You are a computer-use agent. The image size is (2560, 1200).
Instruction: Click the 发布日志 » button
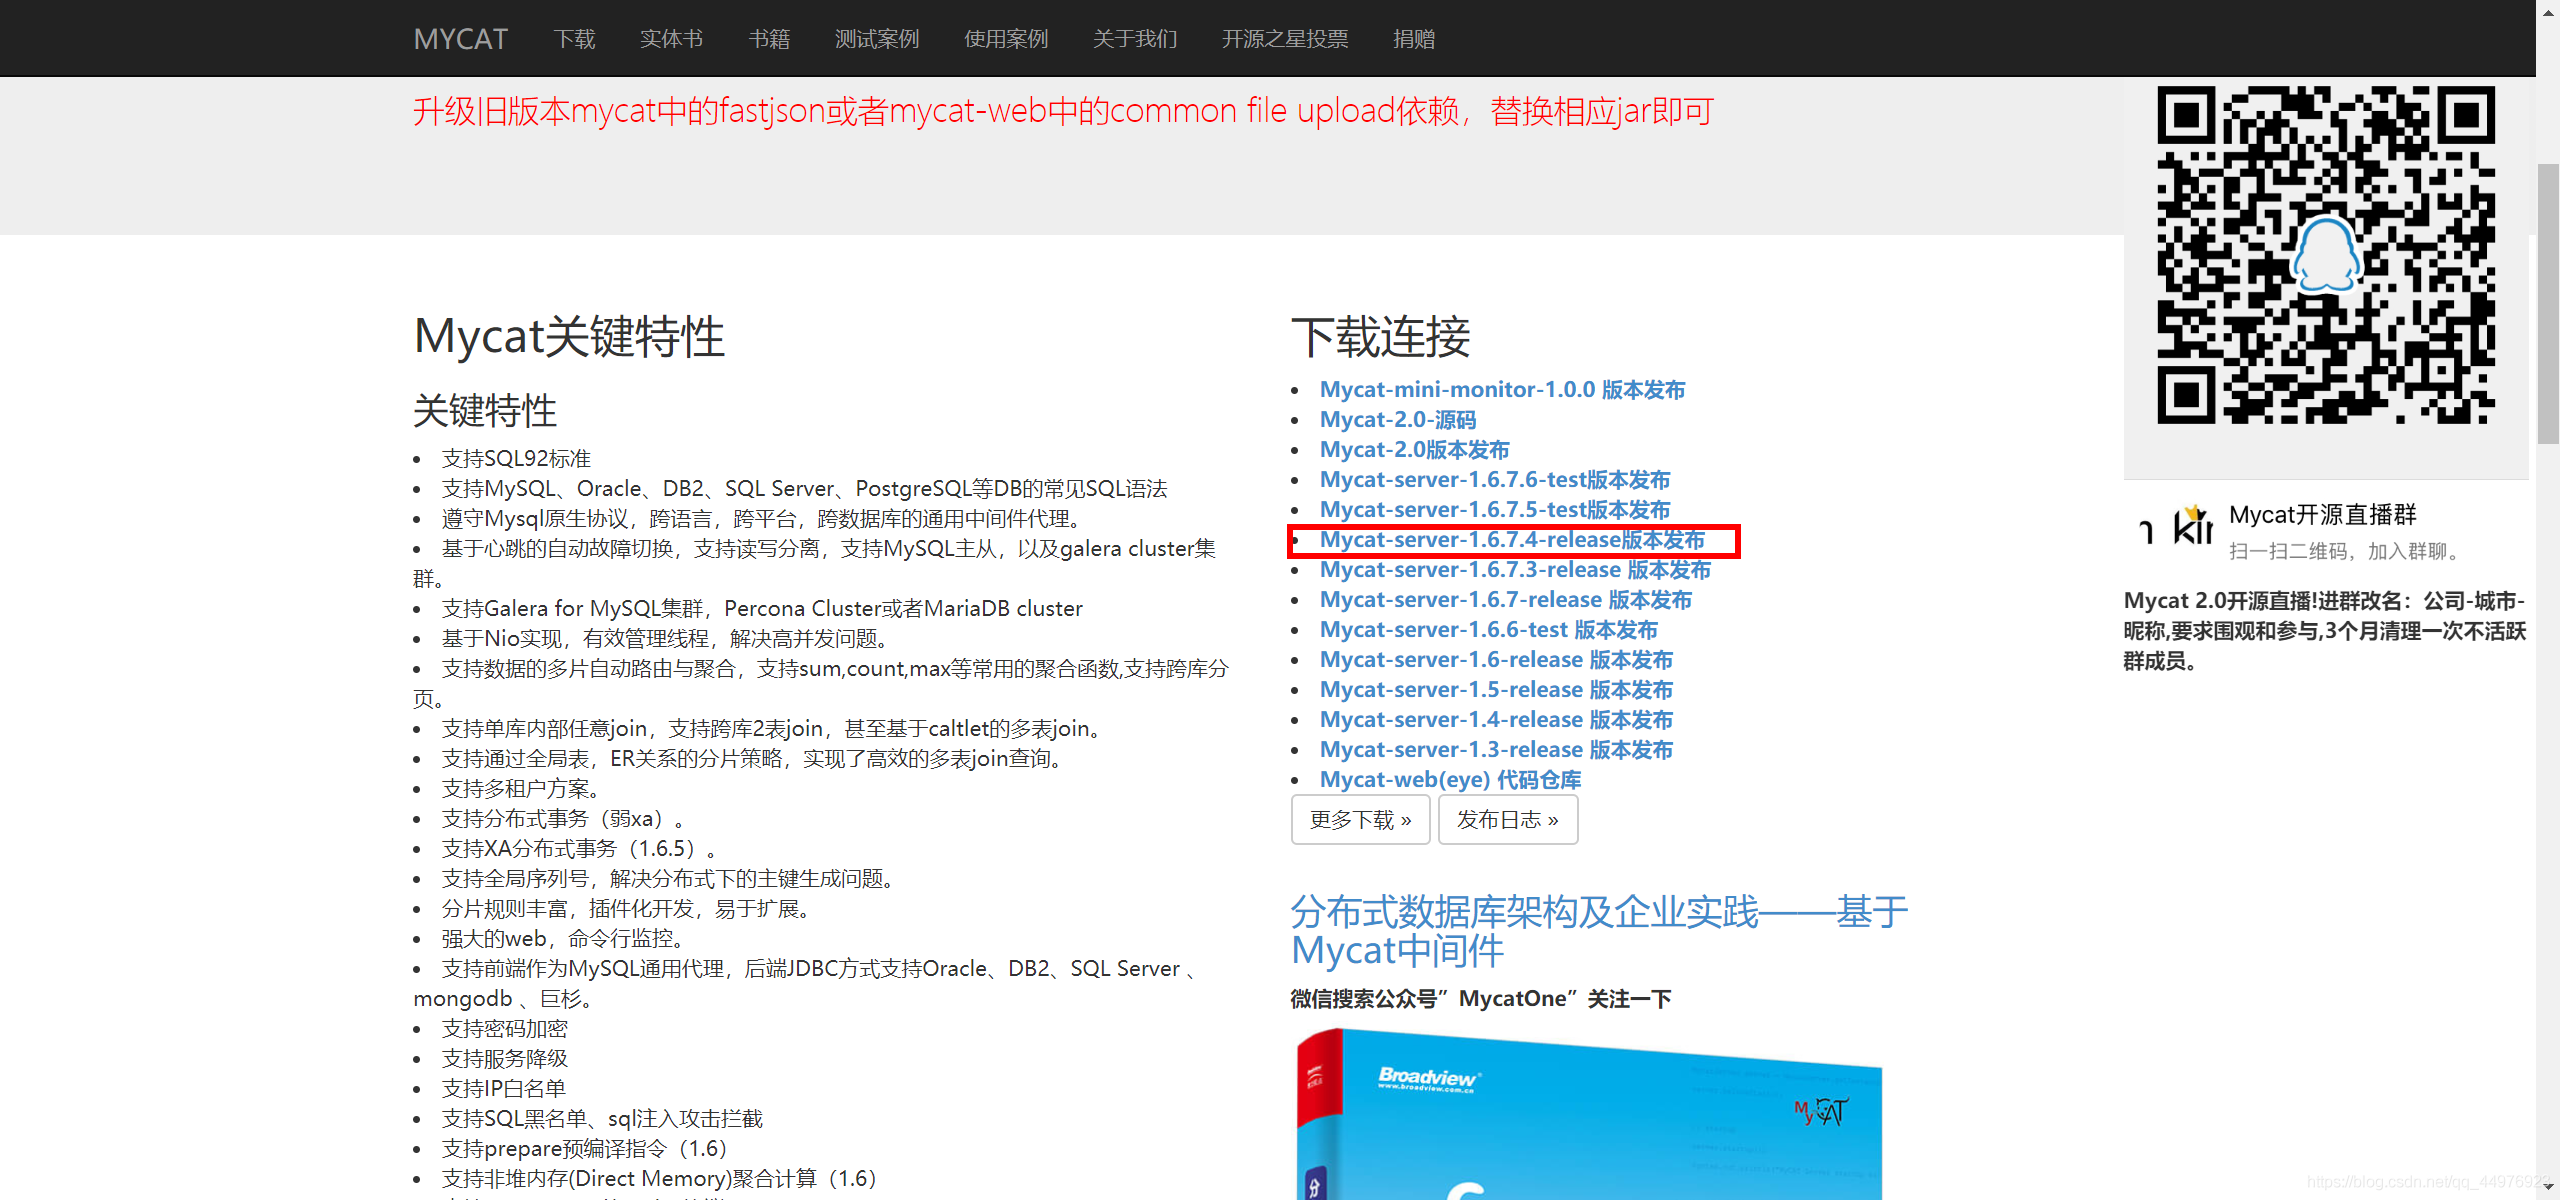click(1508, 820)
